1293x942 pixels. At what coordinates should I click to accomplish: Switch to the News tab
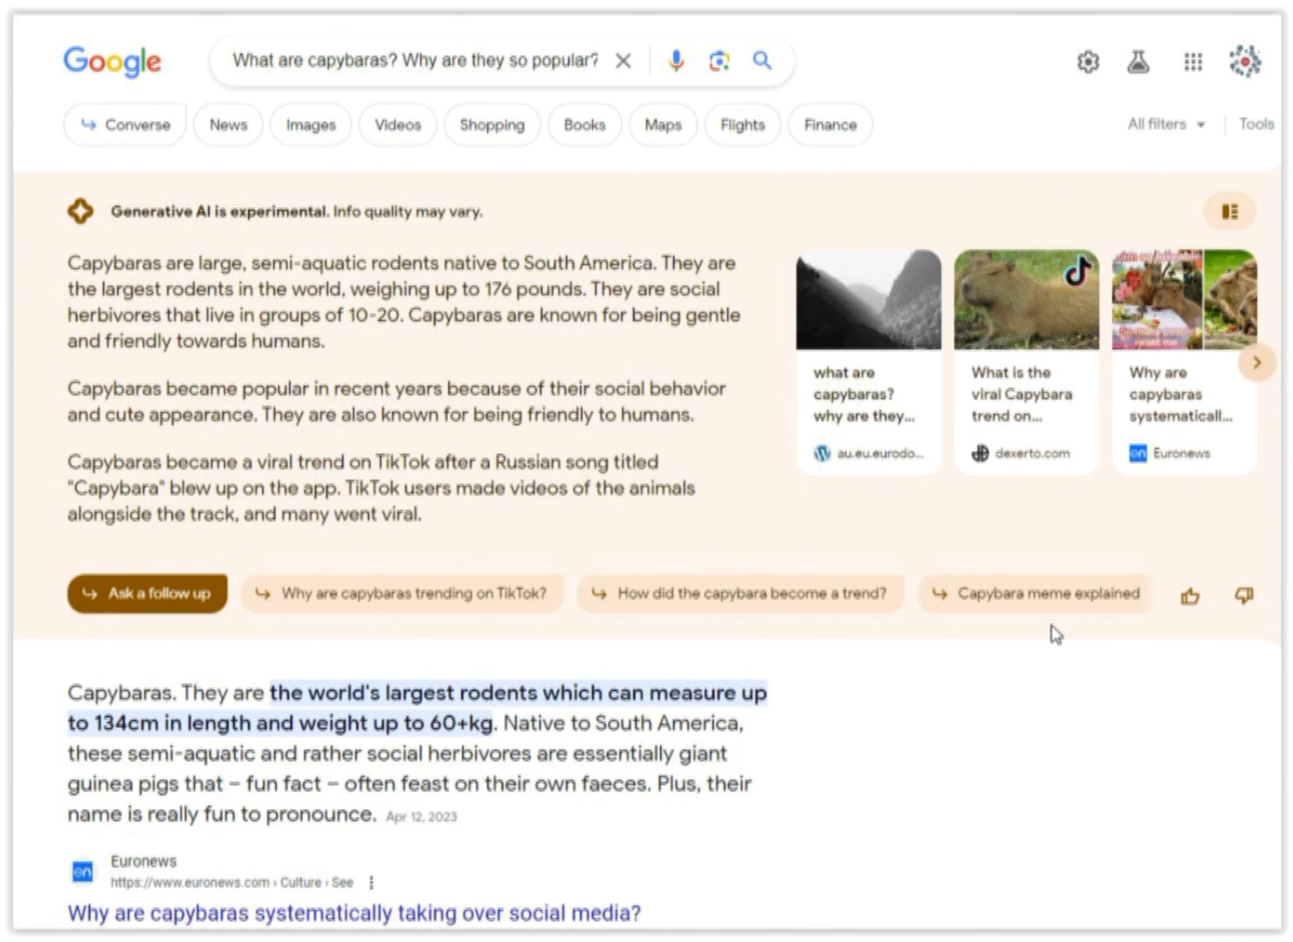pyautogui.click(x=228, y=125)
